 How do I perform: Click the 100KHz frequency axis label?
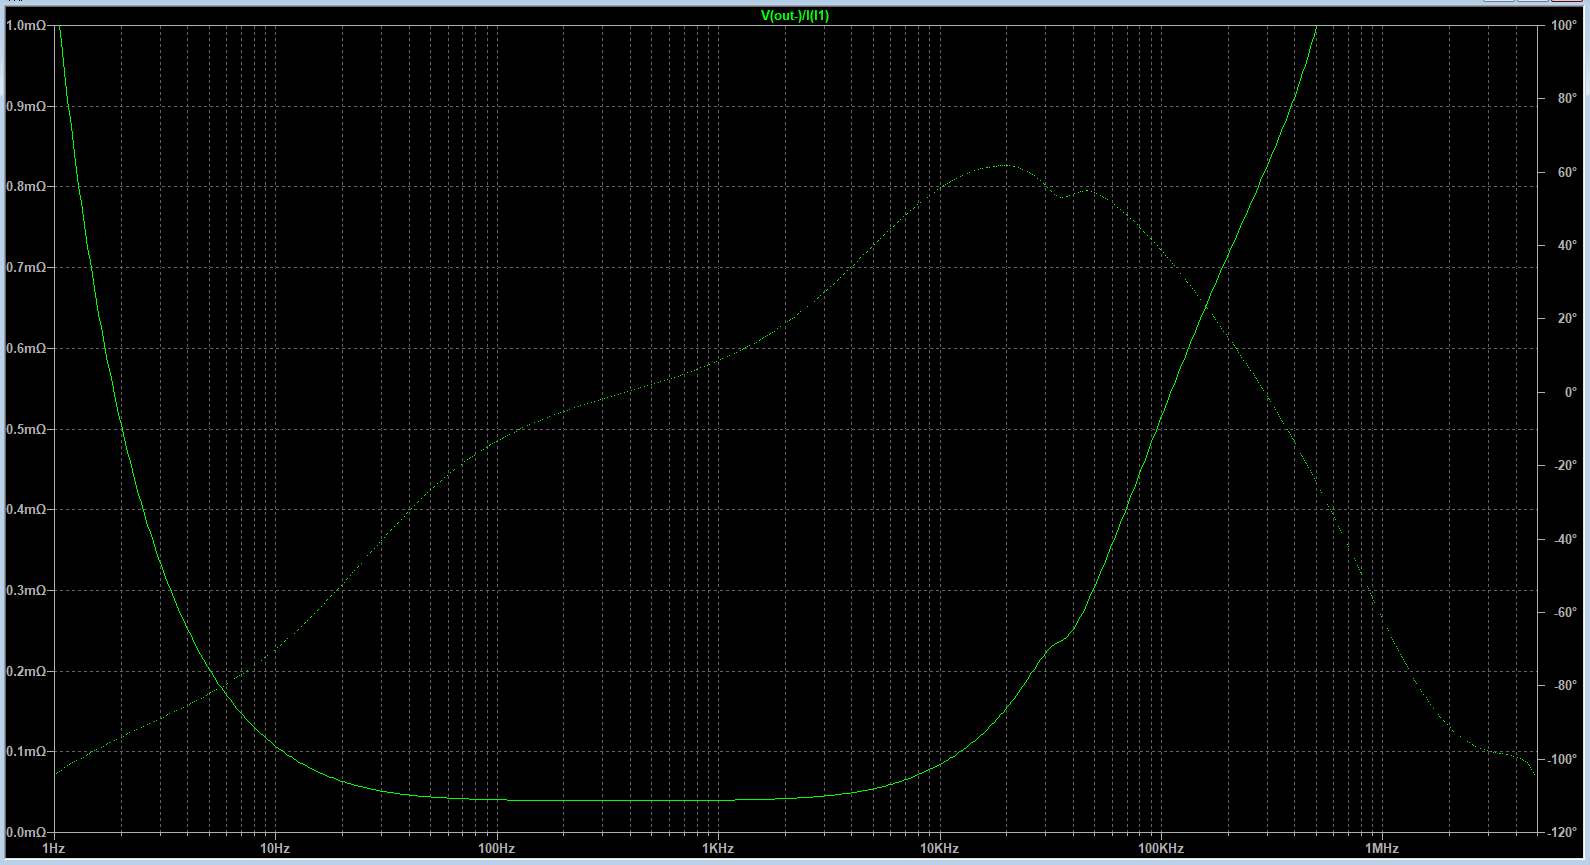coord(1161,848)
